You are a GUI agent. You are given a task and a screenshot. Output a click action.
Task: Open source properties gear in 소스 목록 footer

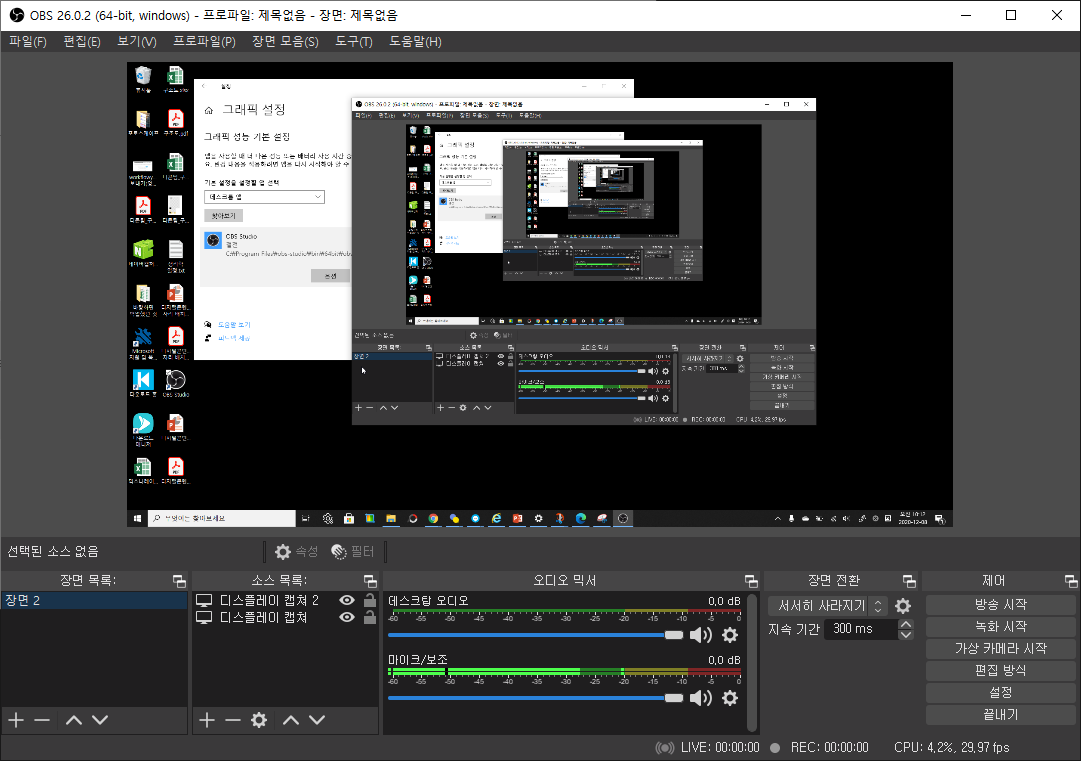point(259,720)
